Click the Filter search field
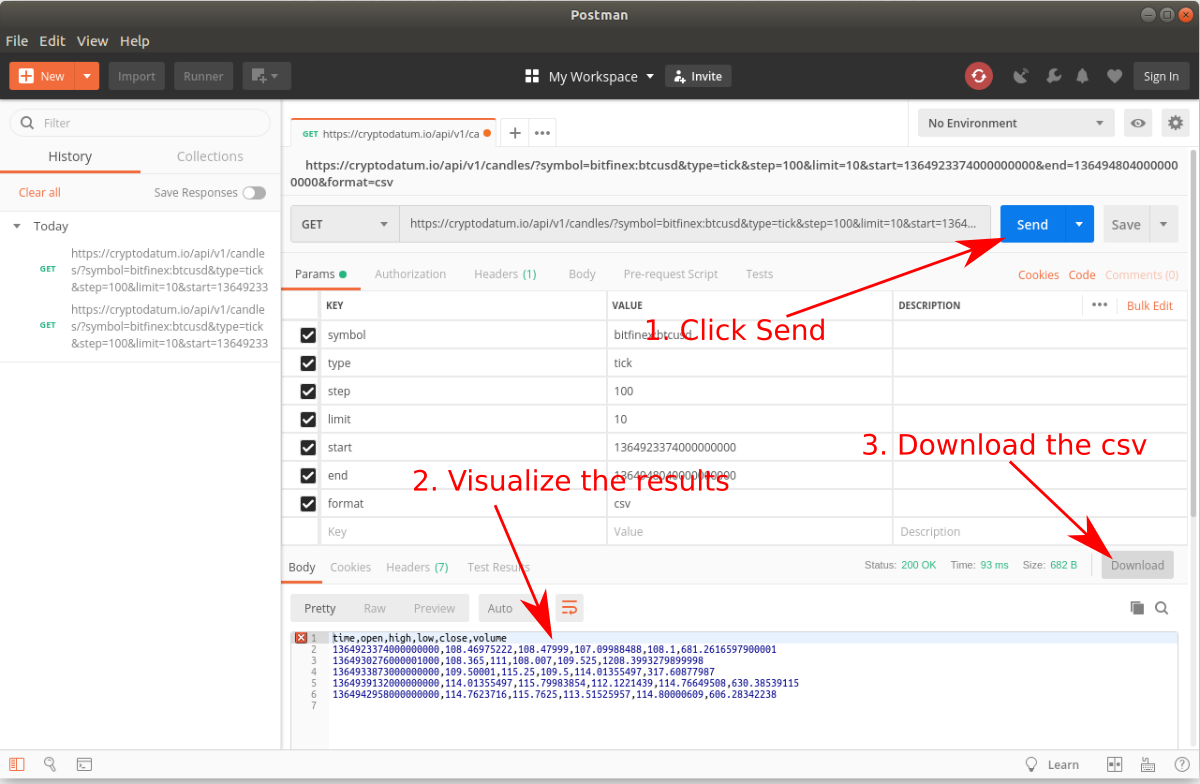The width and height of the screenshot is (1200, 784). coord(140,123)
